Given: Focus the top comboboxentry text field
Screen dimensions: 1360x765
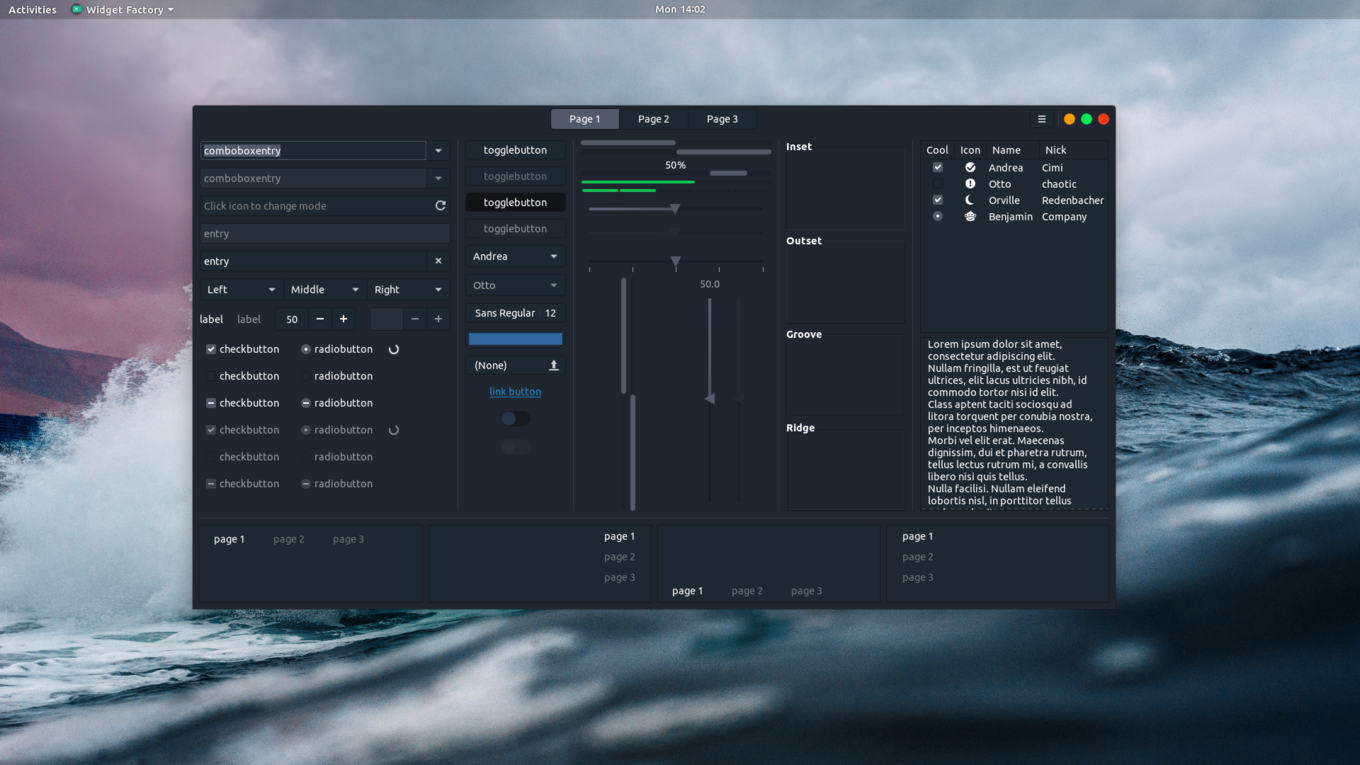Looking at the screenshot, I should [x=313, y=151].
